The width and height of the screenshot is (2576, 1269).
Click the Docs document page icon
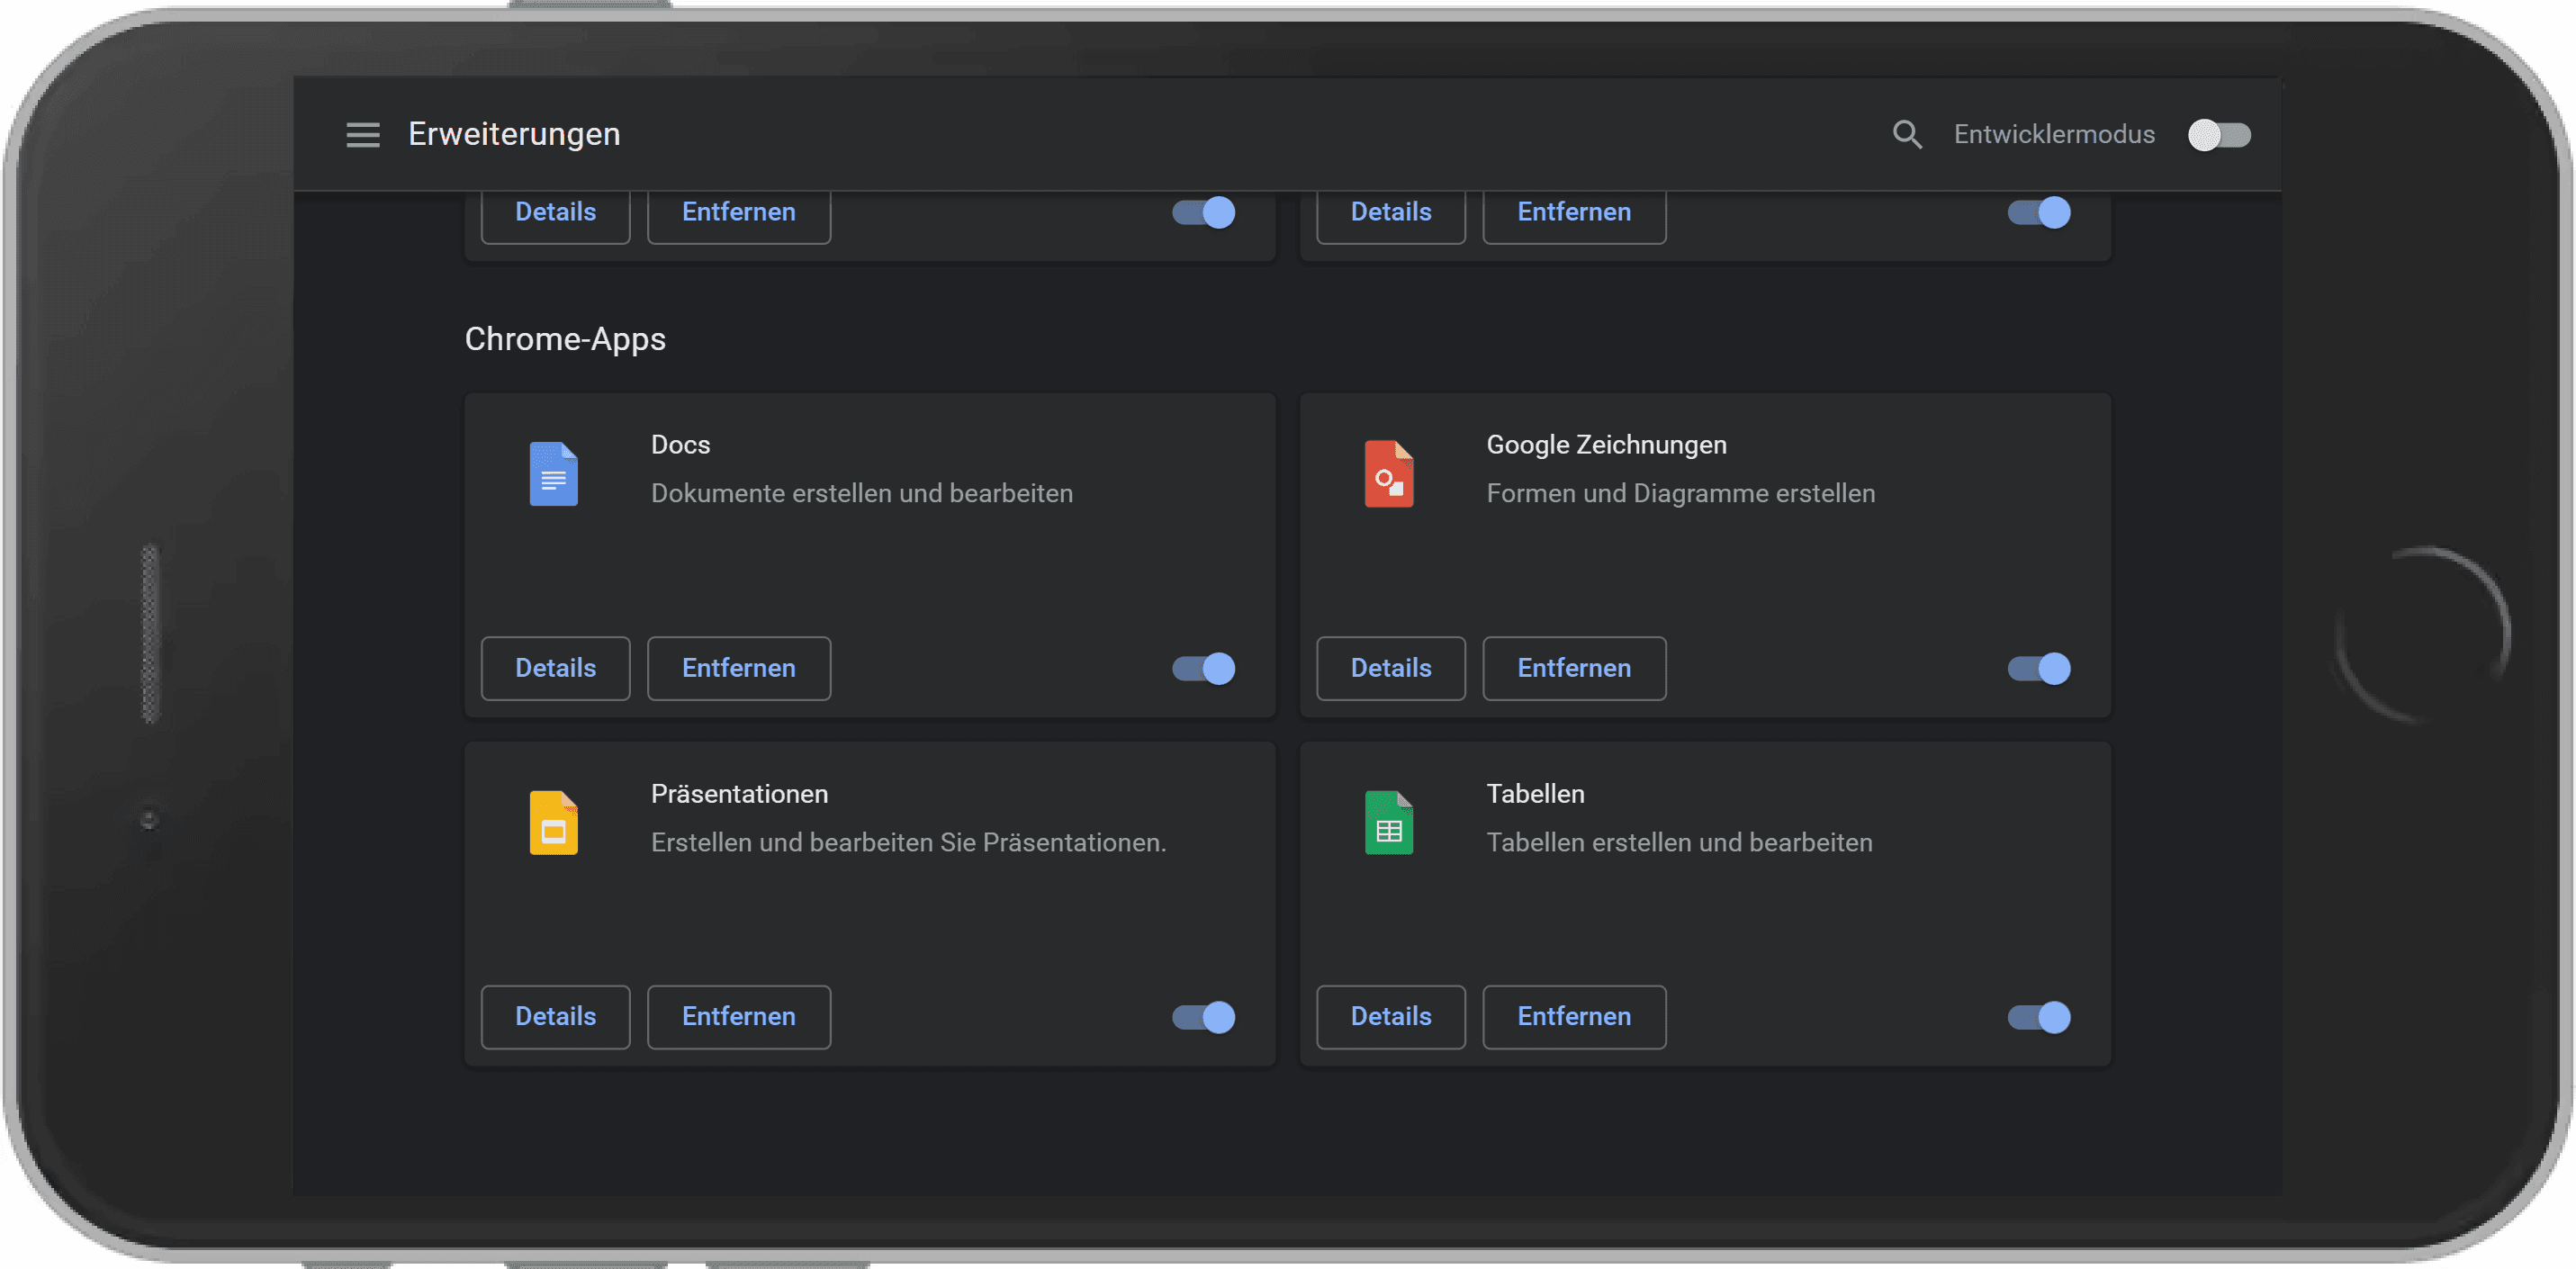click(x=554, y=474)
